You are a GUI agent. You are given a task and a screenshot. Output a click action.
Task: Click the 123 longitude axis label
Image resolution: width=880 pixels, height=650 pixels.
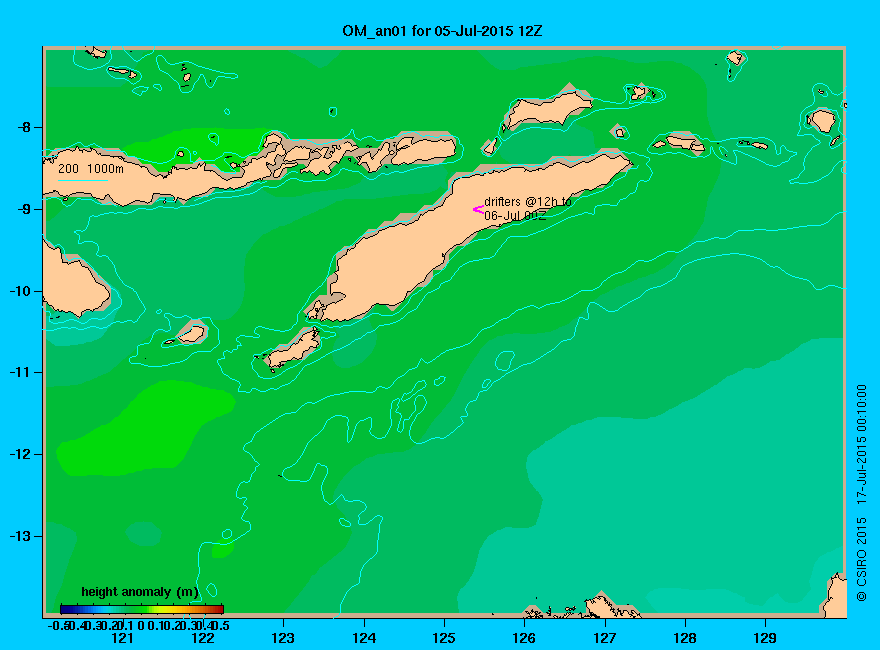283,638
